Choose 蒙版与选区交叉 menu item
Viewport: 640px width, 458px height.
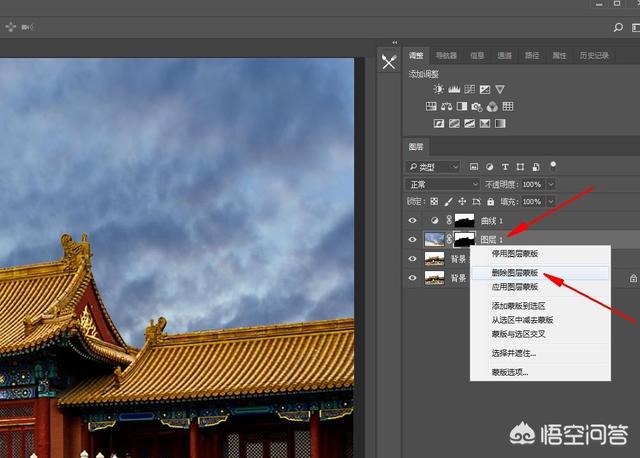pyautogui.click(x=540, y=334)
